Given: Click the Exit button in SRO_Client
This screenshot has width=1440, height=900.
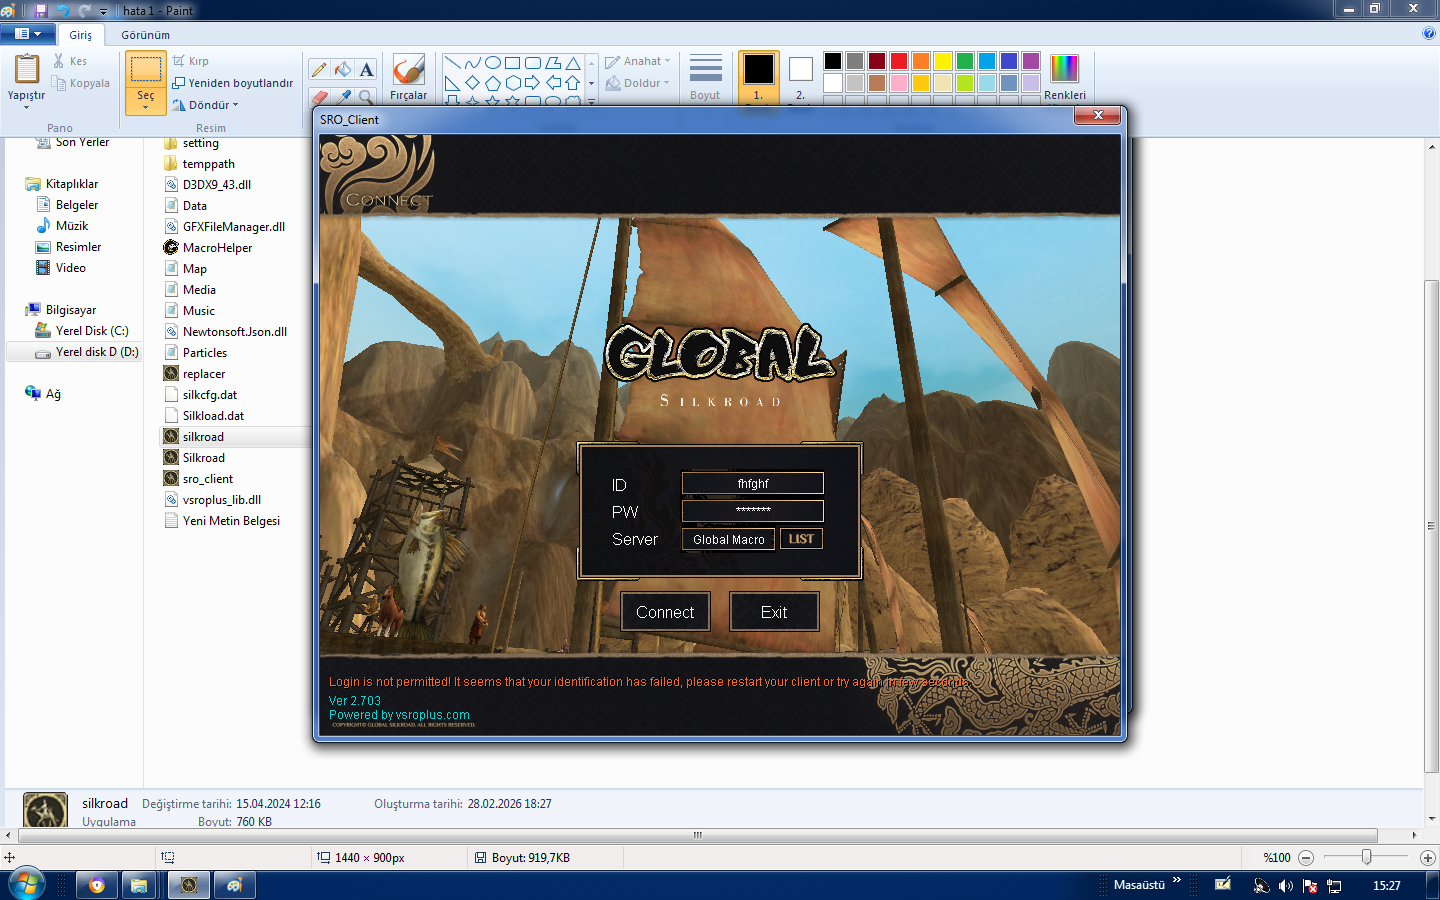Looking at the screenshot, I should (774, 612).
